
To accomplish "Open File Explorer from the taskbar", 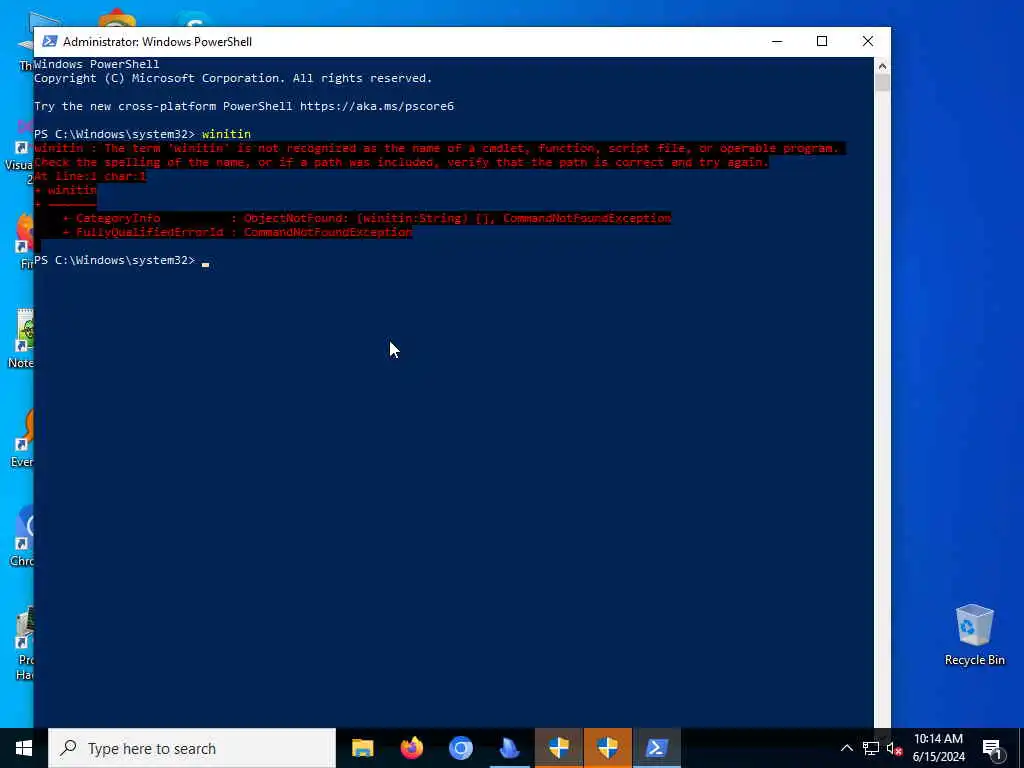I will (362, 748).
